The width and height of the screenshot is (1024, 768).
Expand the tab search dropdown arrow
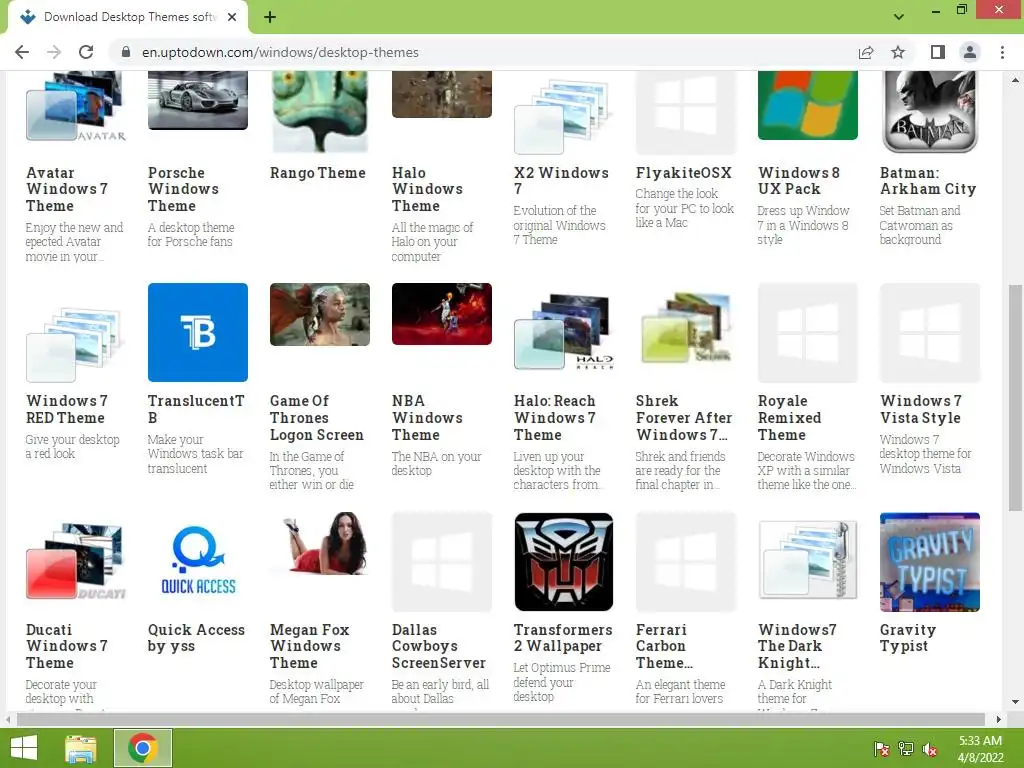tap(899, 17)
